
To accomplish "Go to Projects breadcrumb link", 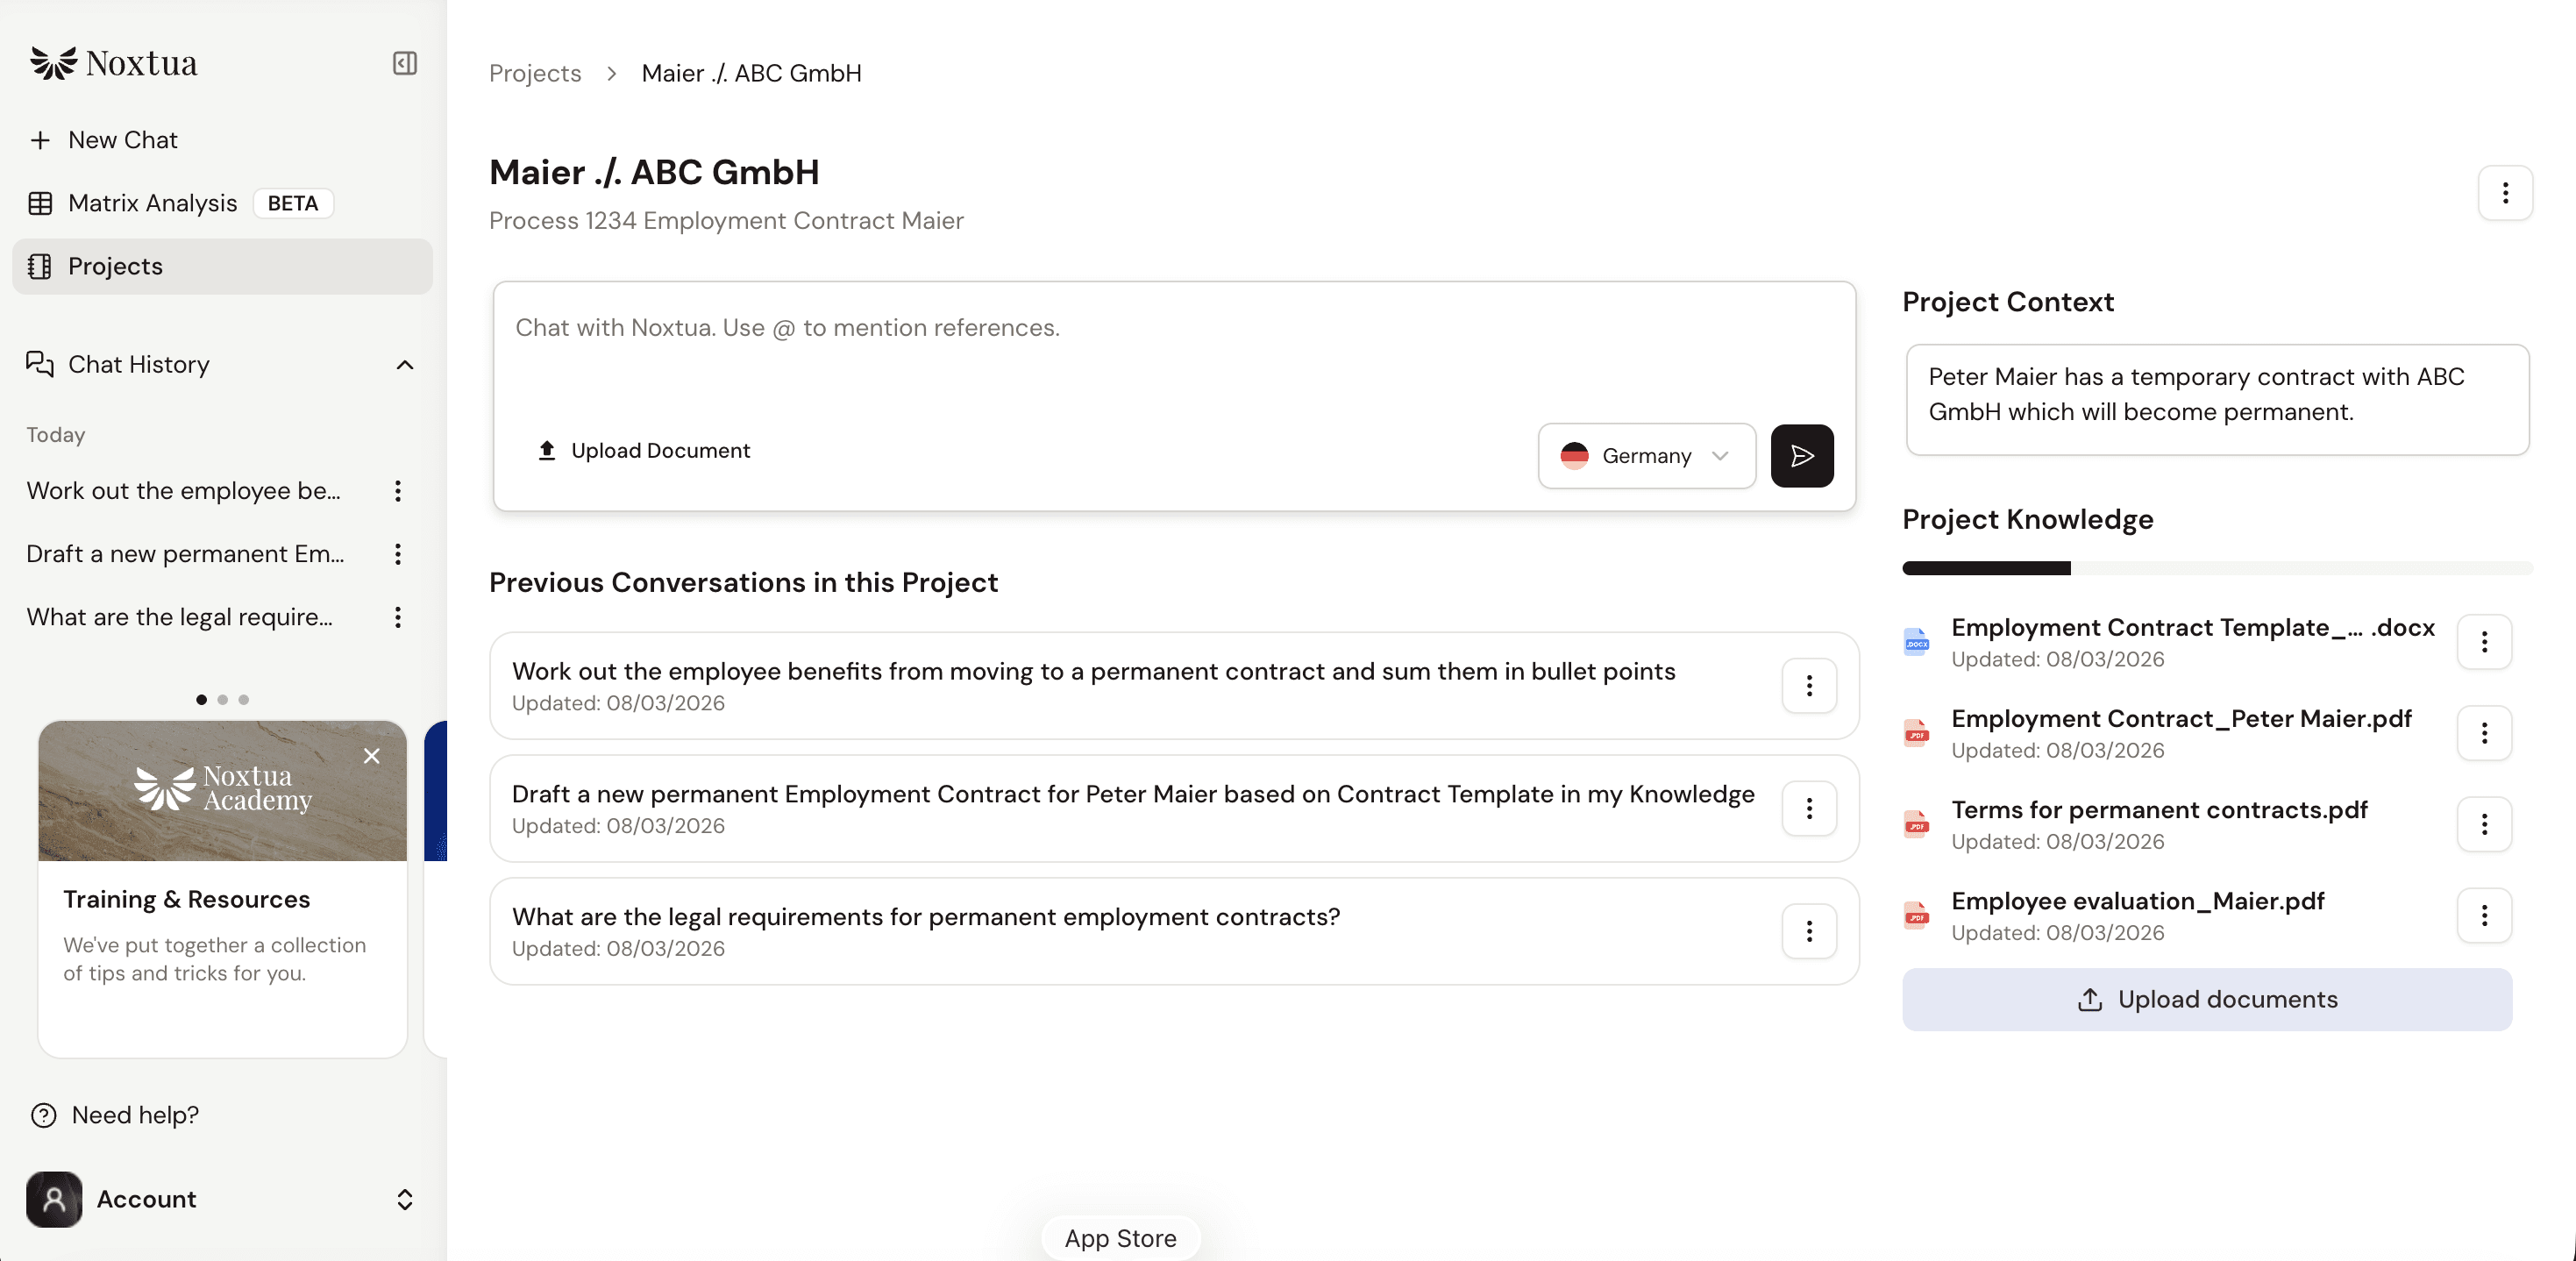I will (x=535, y=74).
